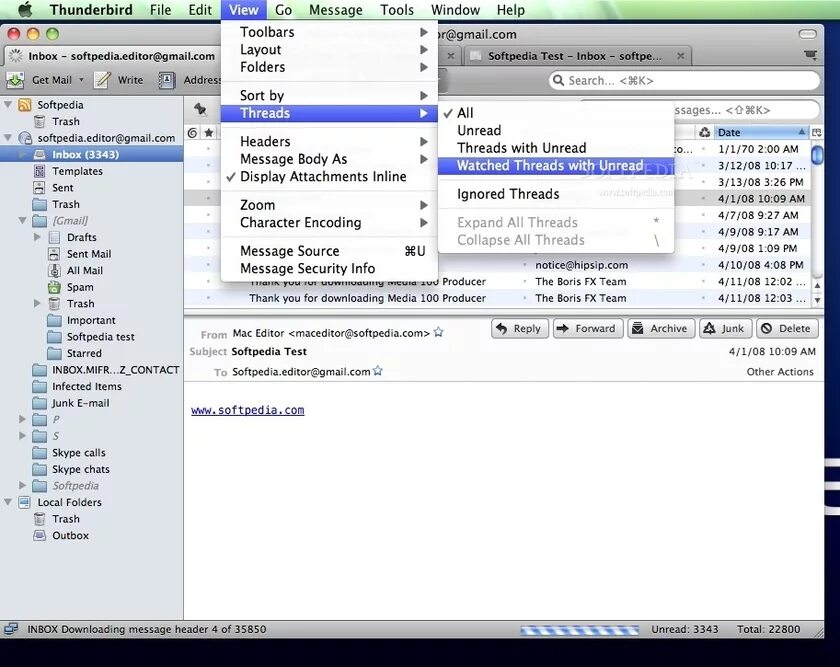
Task: Click the Reply button
Action: pos(519,328)
